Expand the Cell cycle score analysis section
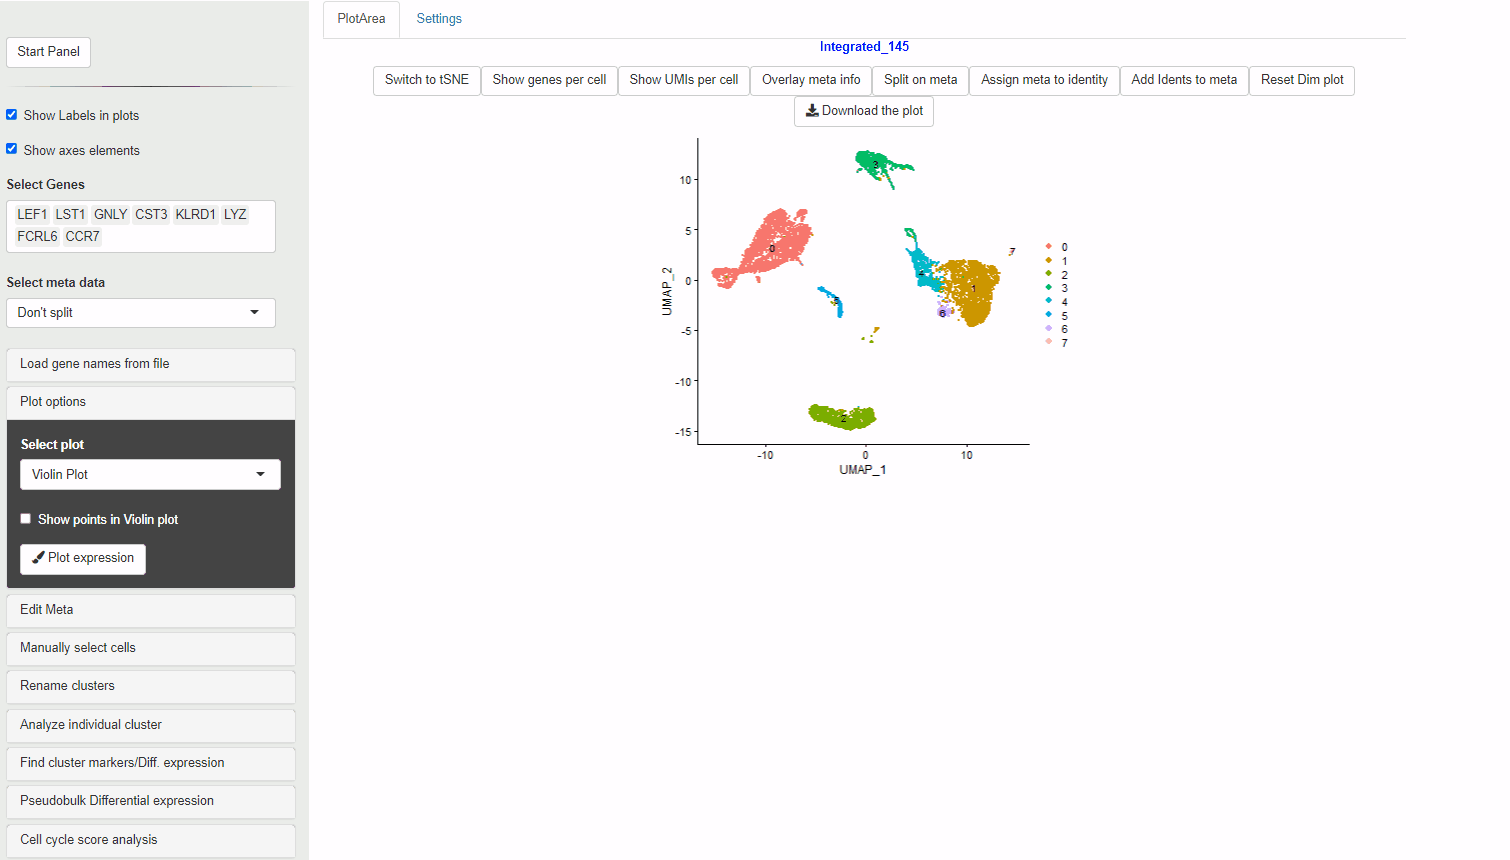 tap(150, 840)
